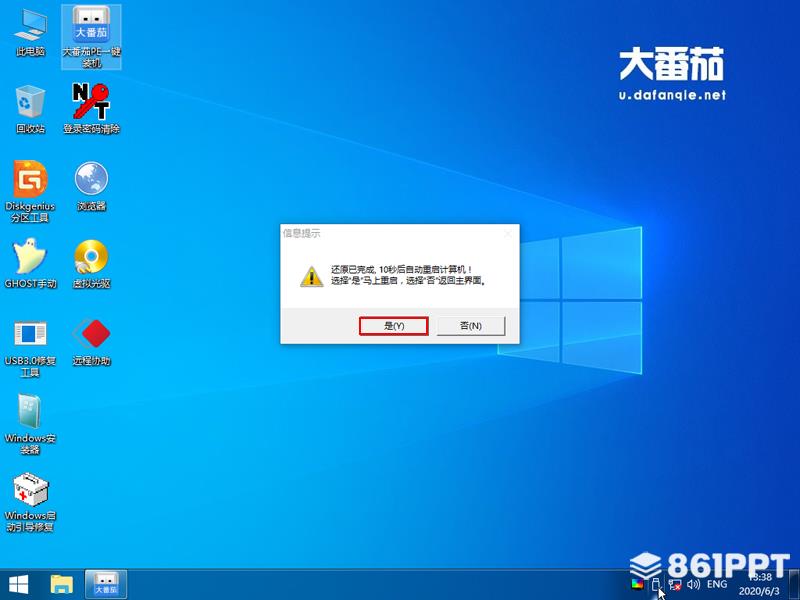This screenshot has width=800, height=600.
Task: Open Diskgenius 分区工具 icon
Action: (x=30, y=192)
